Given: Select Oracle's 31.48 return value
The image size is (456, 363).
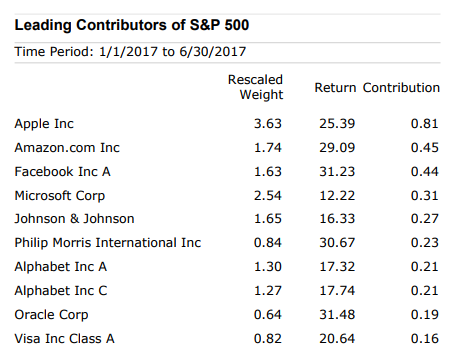Looking at the screenshot, I should (x=337, y=315).
